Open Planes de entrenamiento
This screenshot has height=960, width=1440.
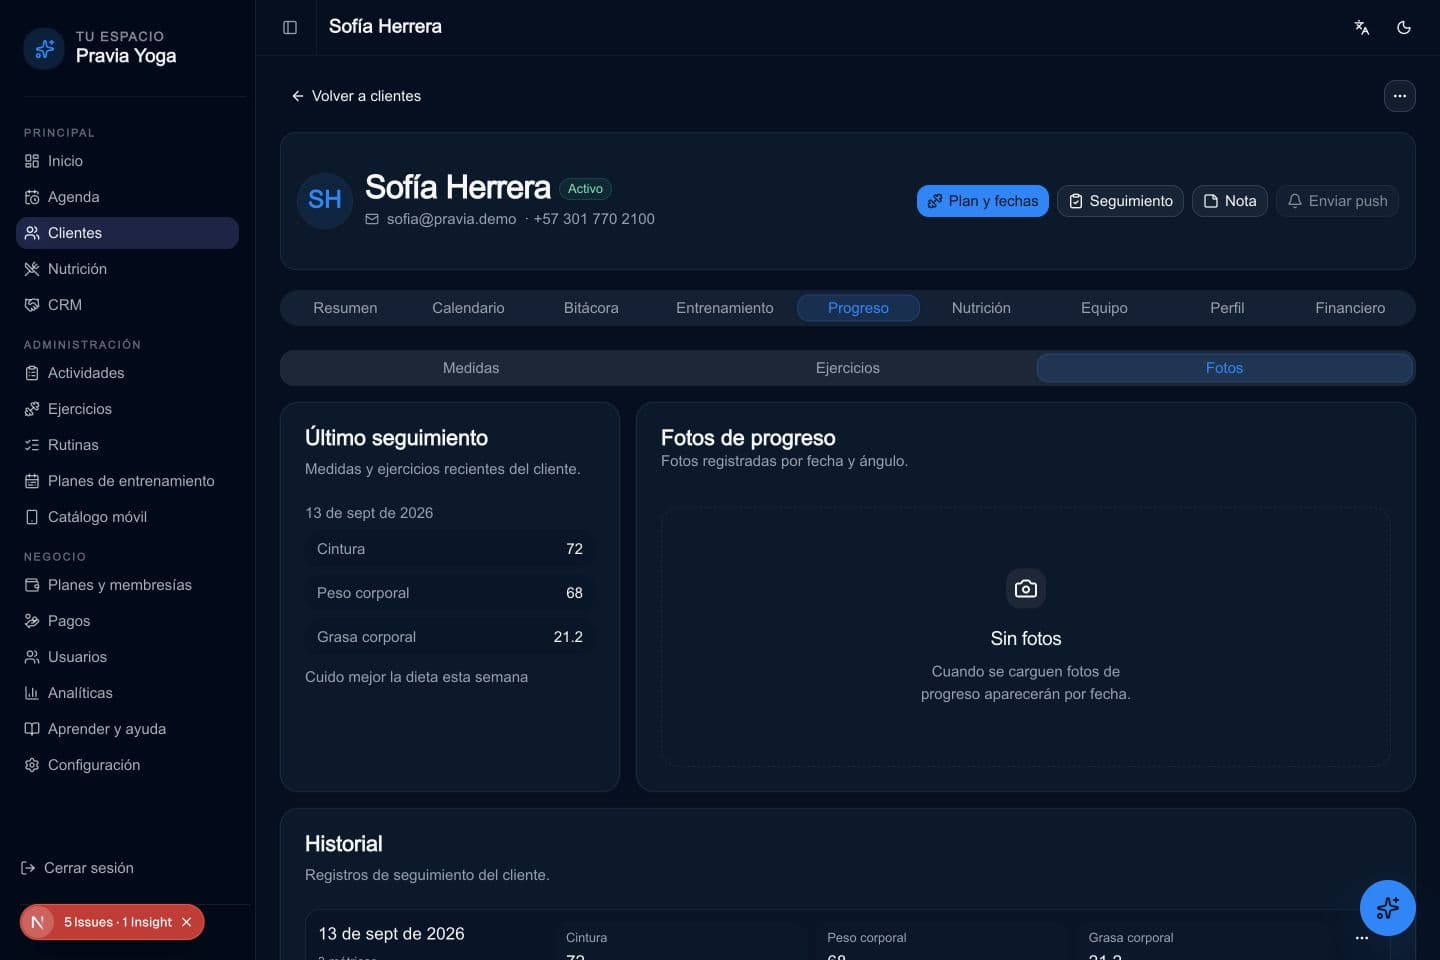coord(127,481)
